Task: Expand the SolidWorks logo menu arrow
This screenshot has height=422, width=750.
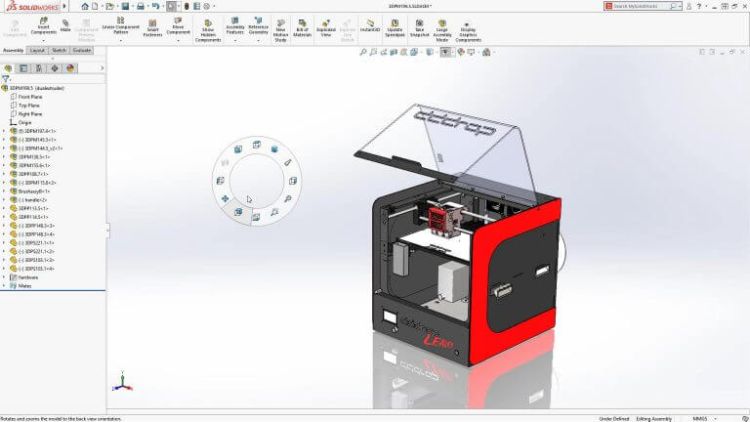Action: [65, 6]
